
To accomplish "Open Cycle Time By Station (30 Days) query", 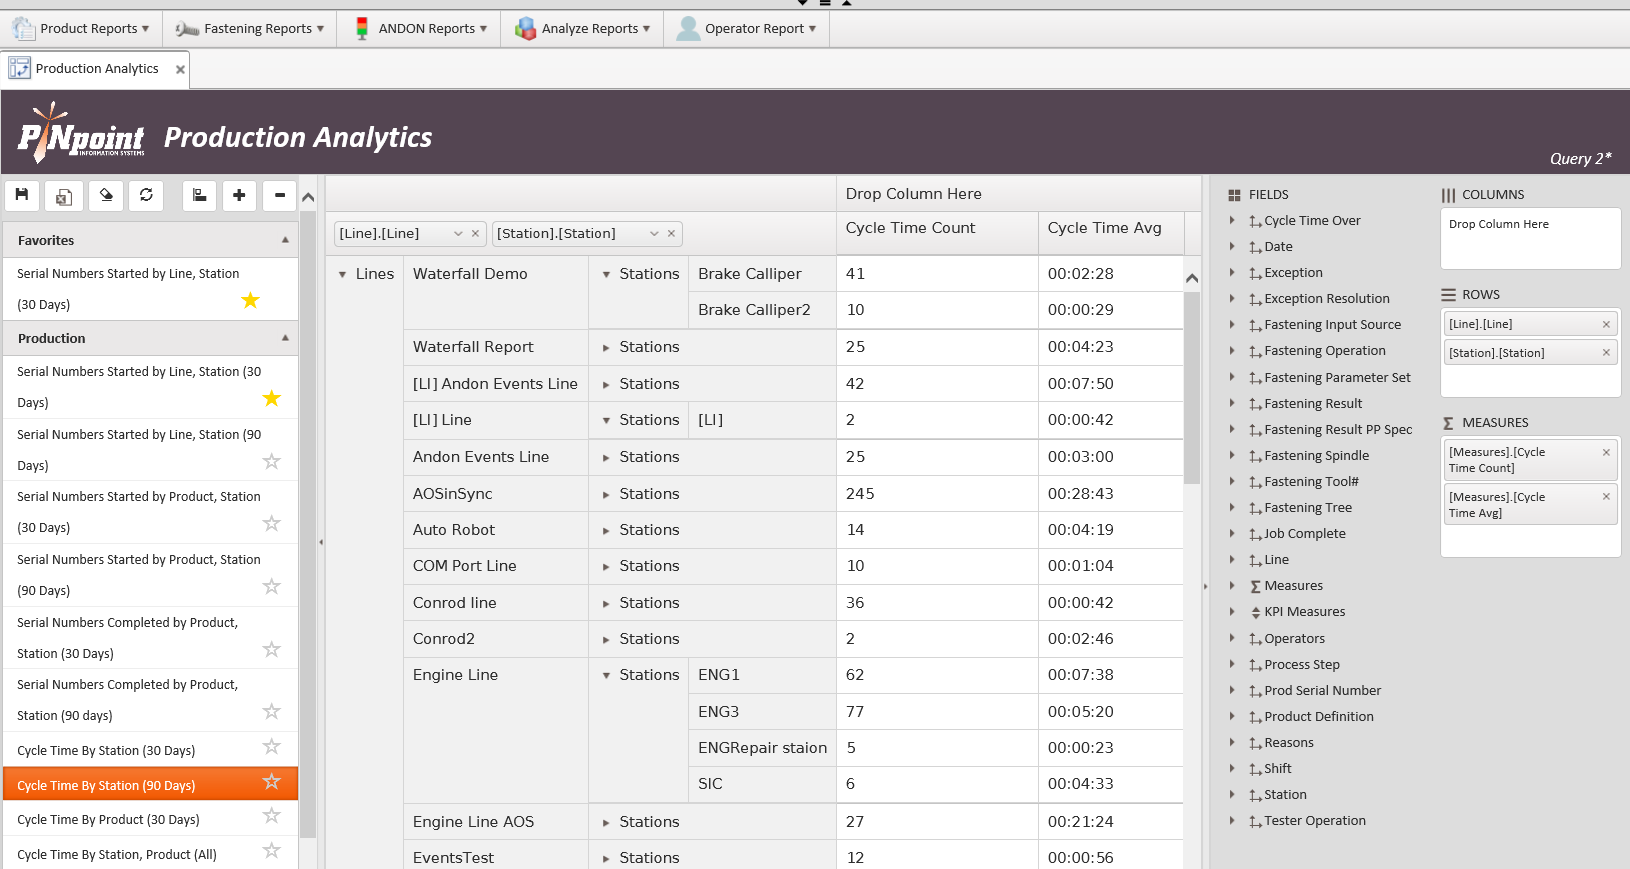I will 106,751.
